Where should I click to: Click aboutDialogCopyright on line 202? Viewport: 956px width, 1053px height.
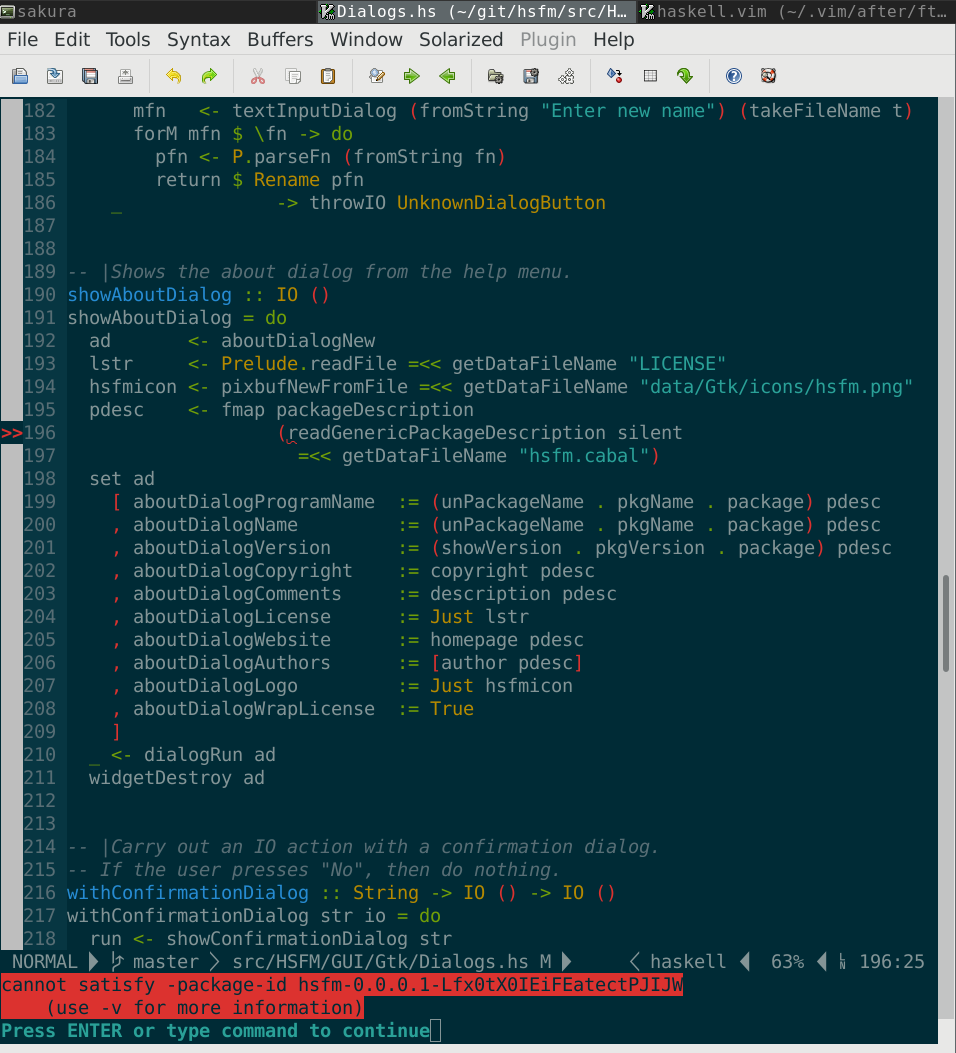(242, 571)
